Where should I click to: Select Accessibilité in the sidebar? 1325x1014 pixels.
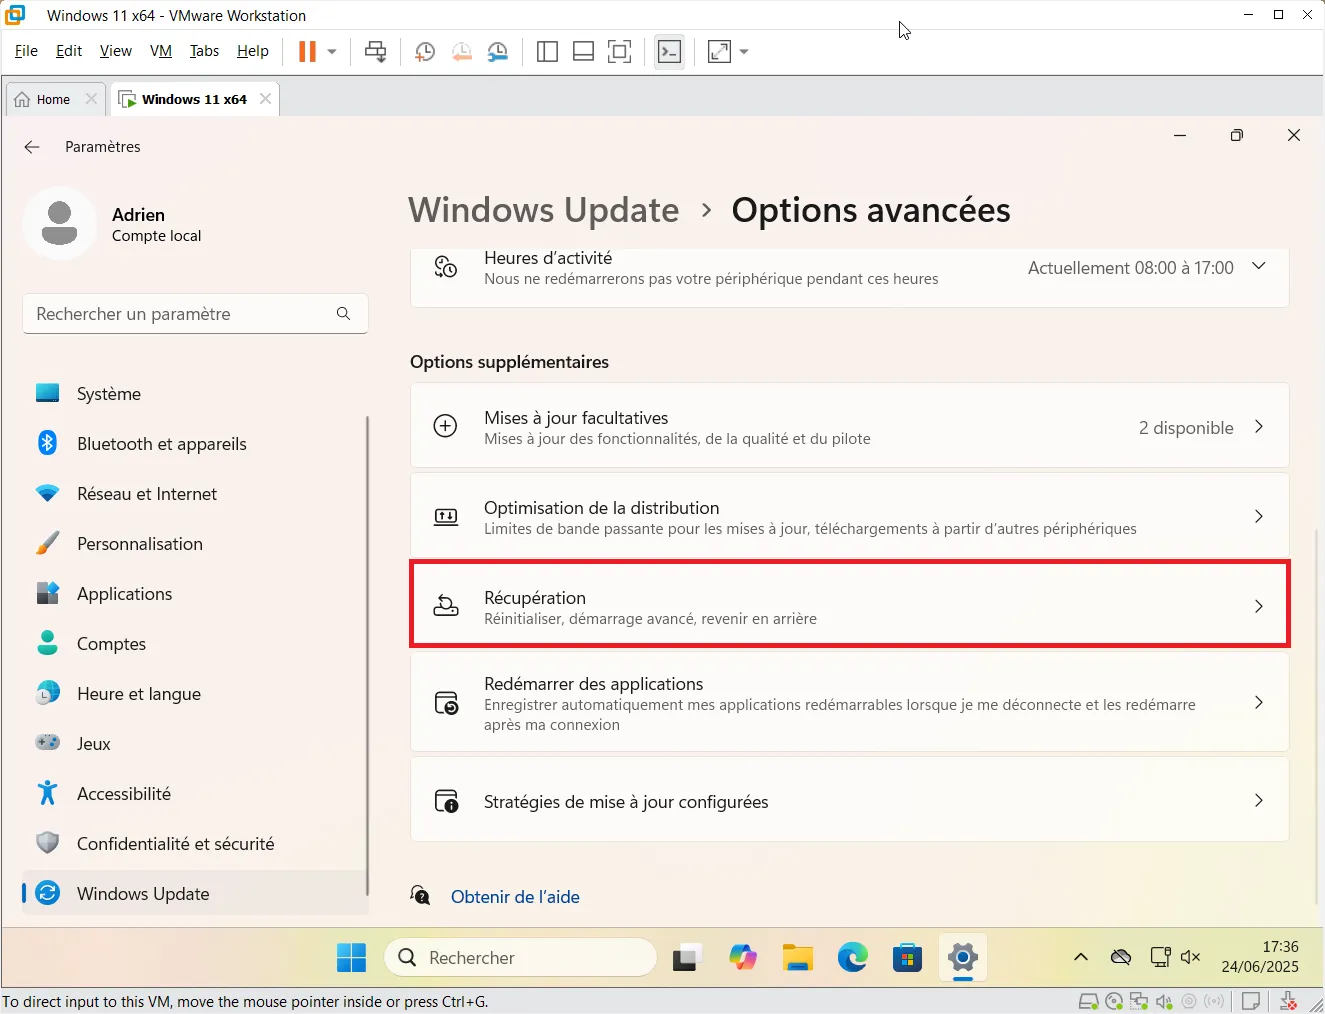195,794
